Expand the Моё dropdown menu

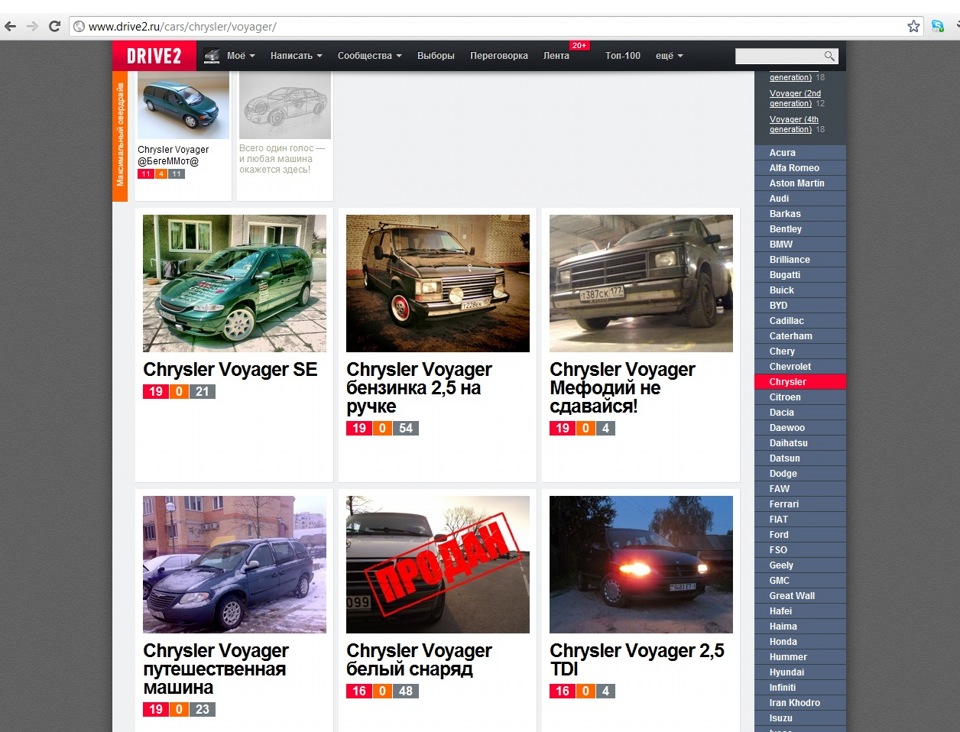(241, 56)
